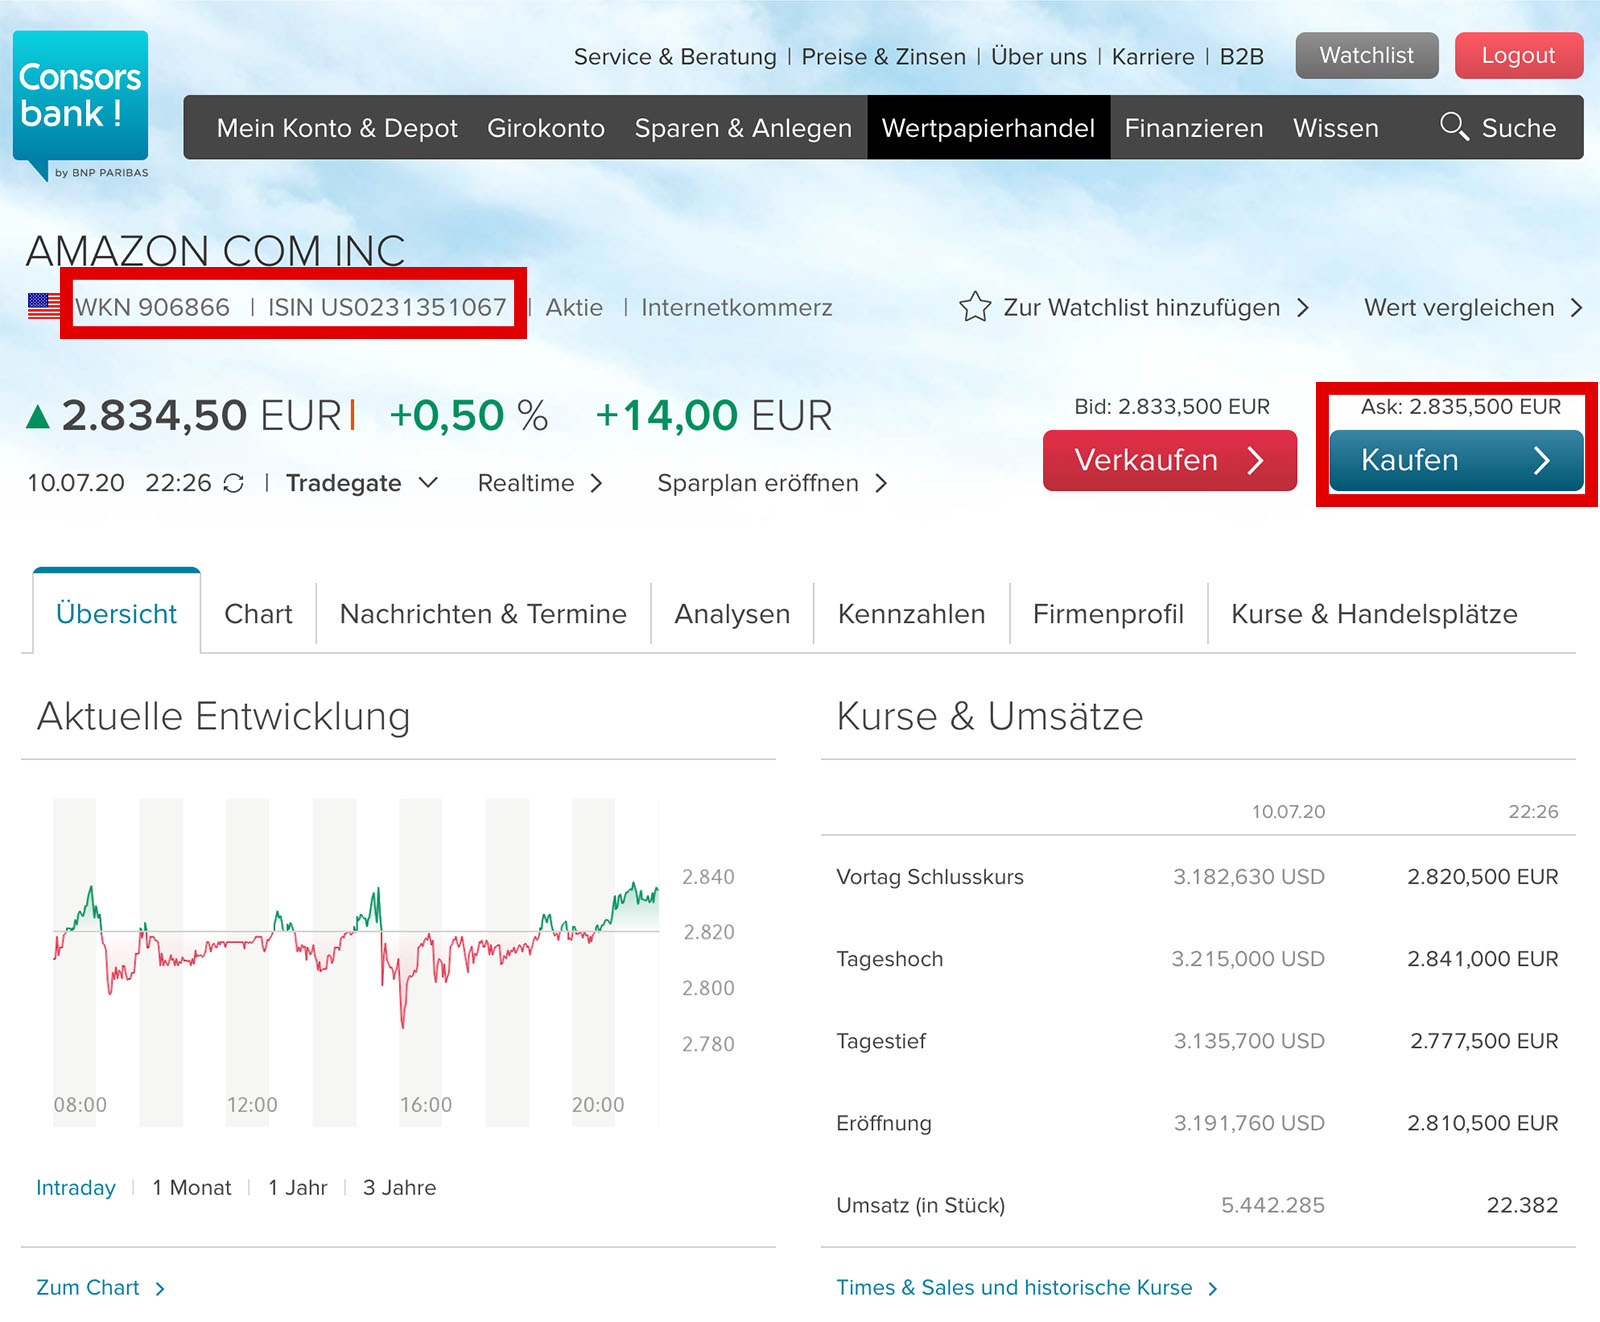Select 3 Jahre chart range
This screenshot has height=1322, width=1600.
coord(399,1187)
